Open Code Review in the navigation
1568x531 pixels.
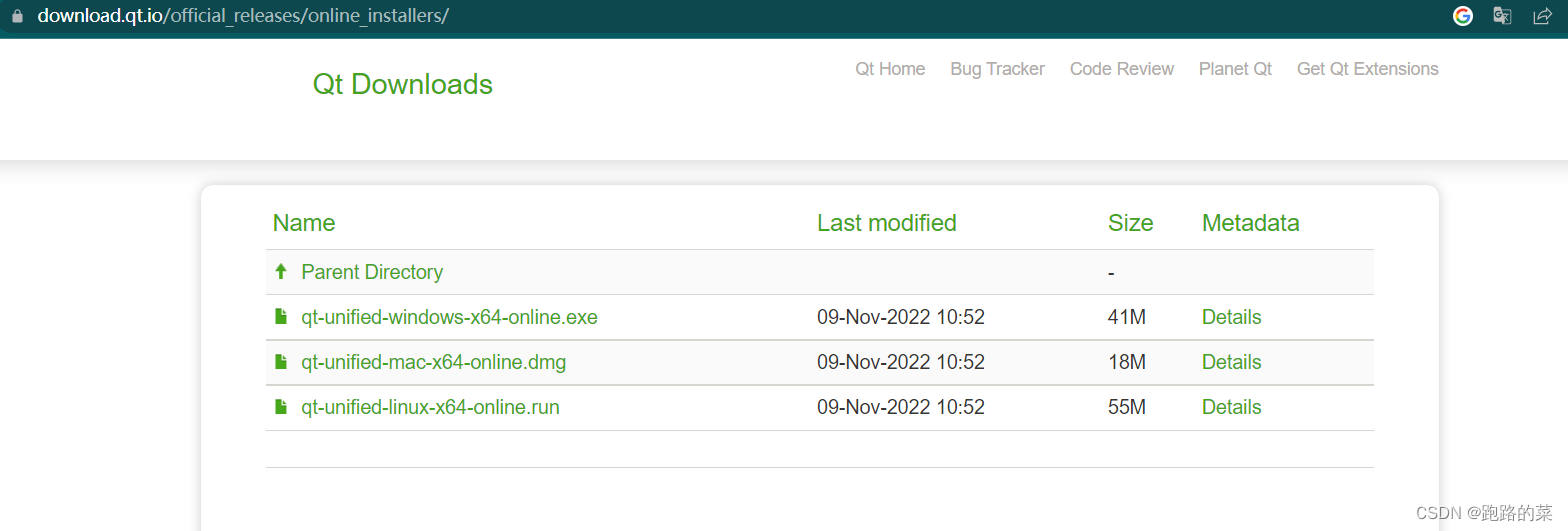(x=1122, y=69)
